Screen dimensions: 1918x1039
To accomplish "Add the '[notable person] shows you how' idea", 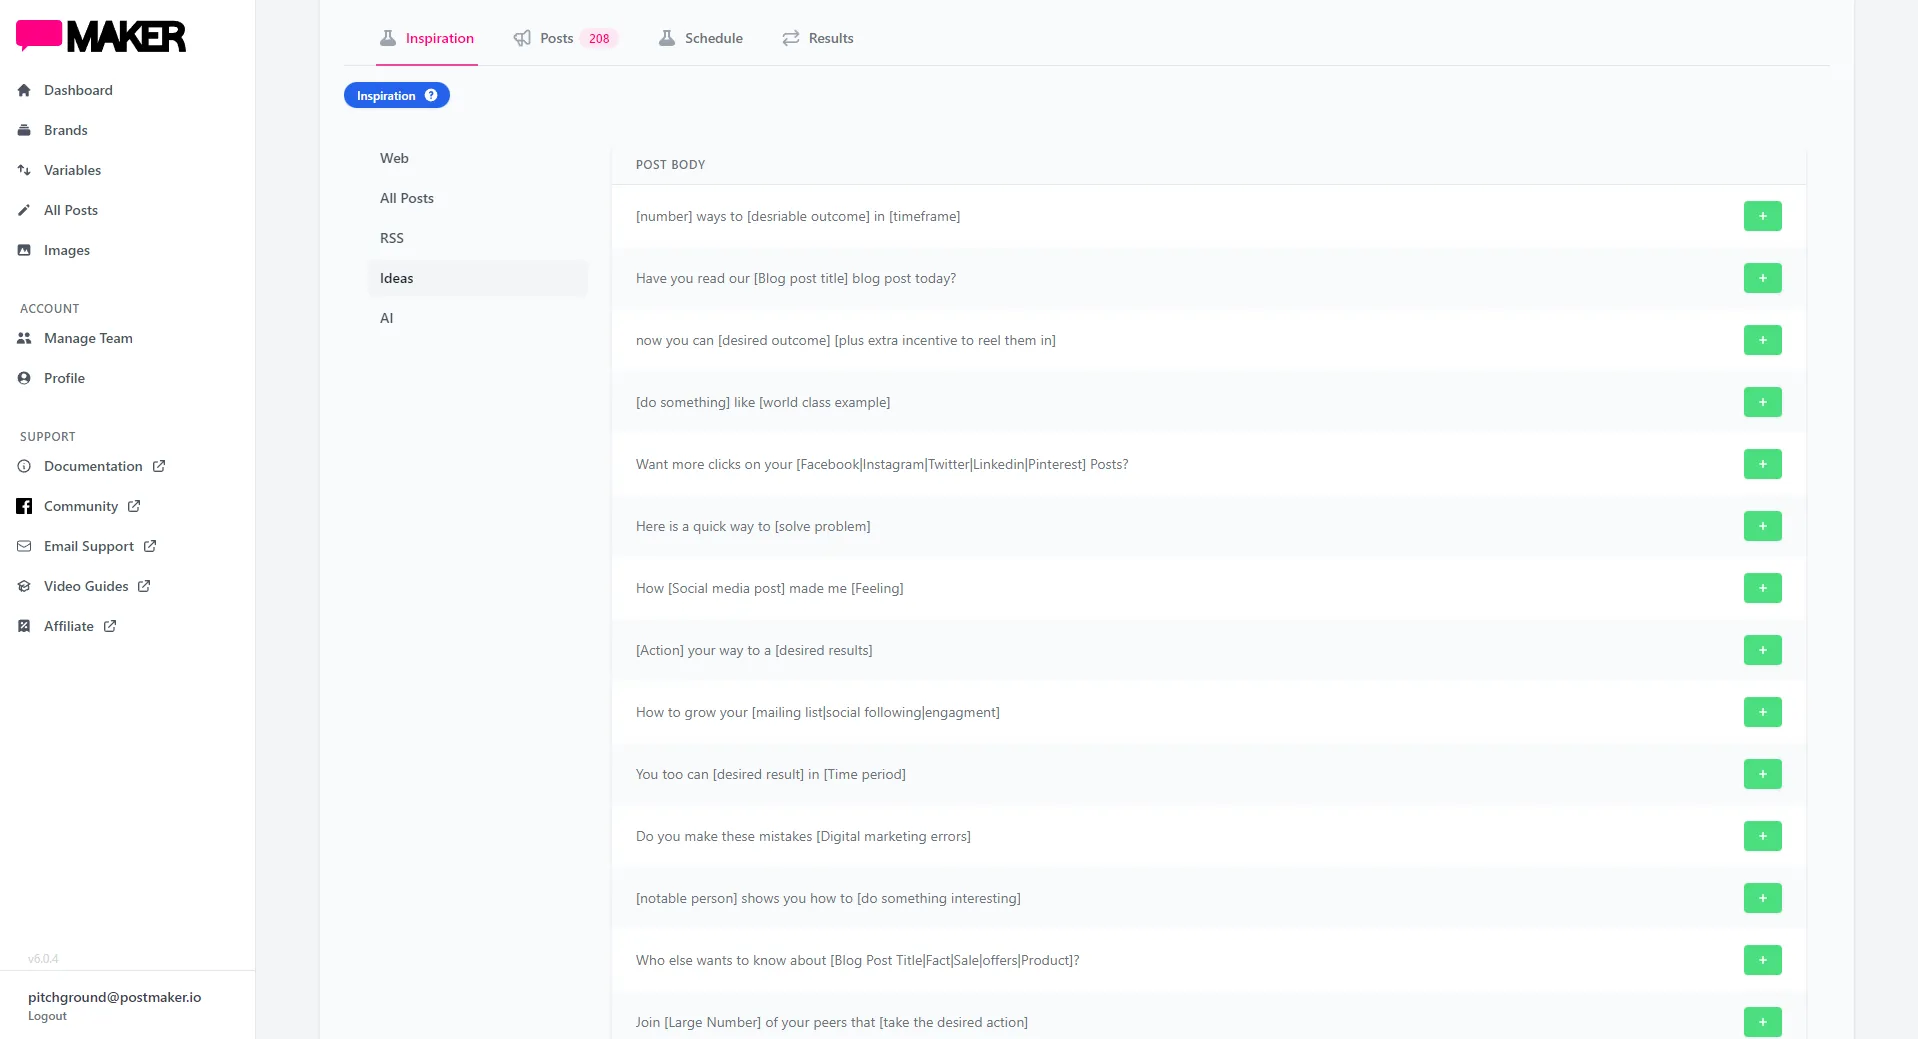I will click(x=1762, y=898).
